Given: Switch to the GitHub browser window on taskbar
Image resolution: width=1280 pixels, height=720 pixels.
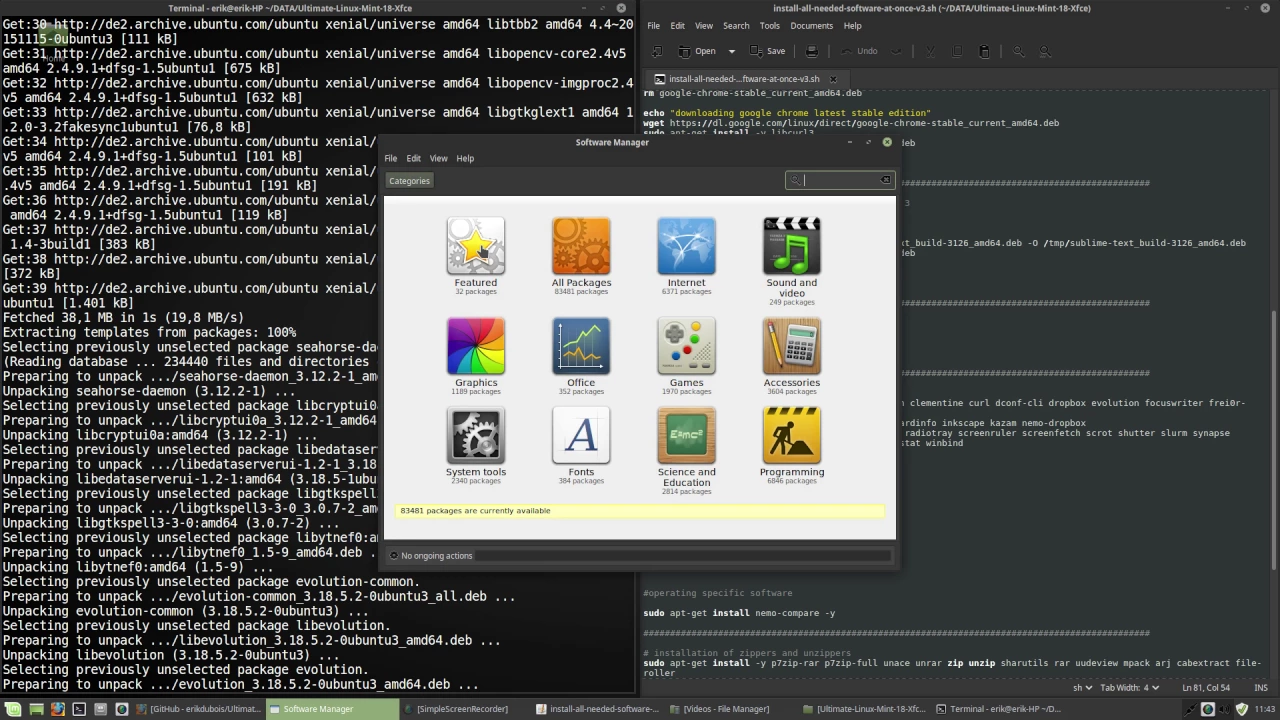Looking at the screenshot, I should pyautogui.click(x=199, y=709).
